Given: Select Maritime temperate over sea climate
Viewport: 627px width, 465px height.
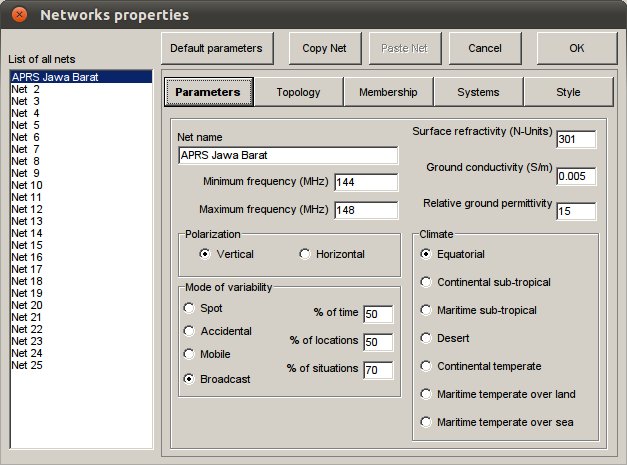Looking at the screenshot, I should pos(426,422).
